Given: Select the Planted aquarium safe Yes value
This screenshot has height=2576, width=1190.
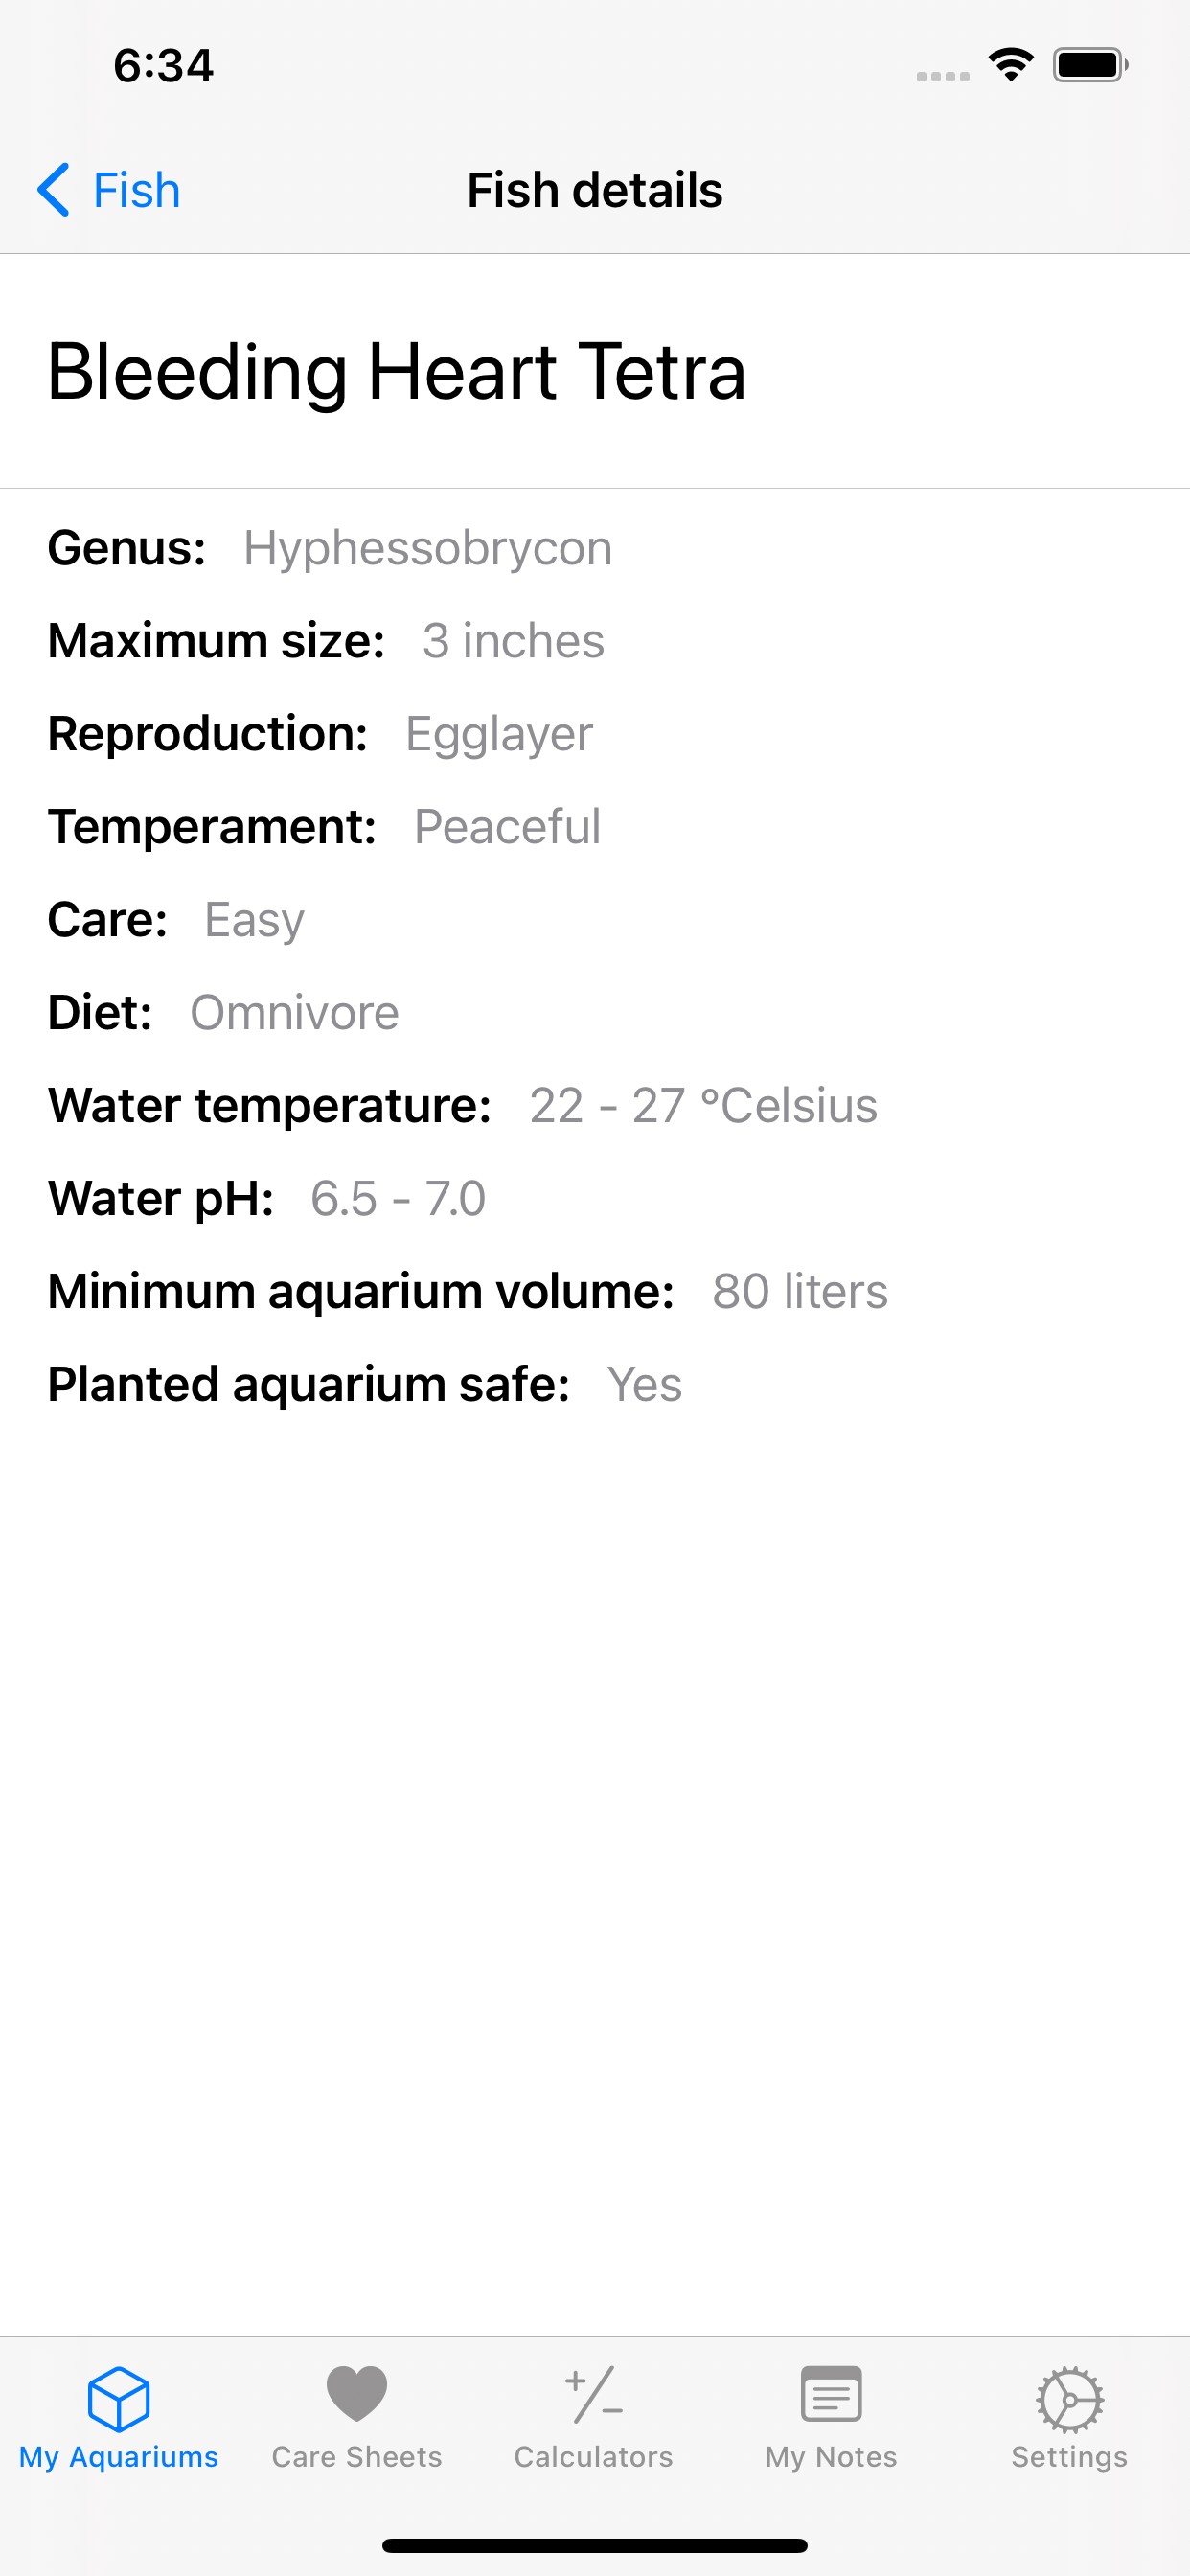Looking at the screenshot, I should pyautogui.click(x=645, y=1385).
